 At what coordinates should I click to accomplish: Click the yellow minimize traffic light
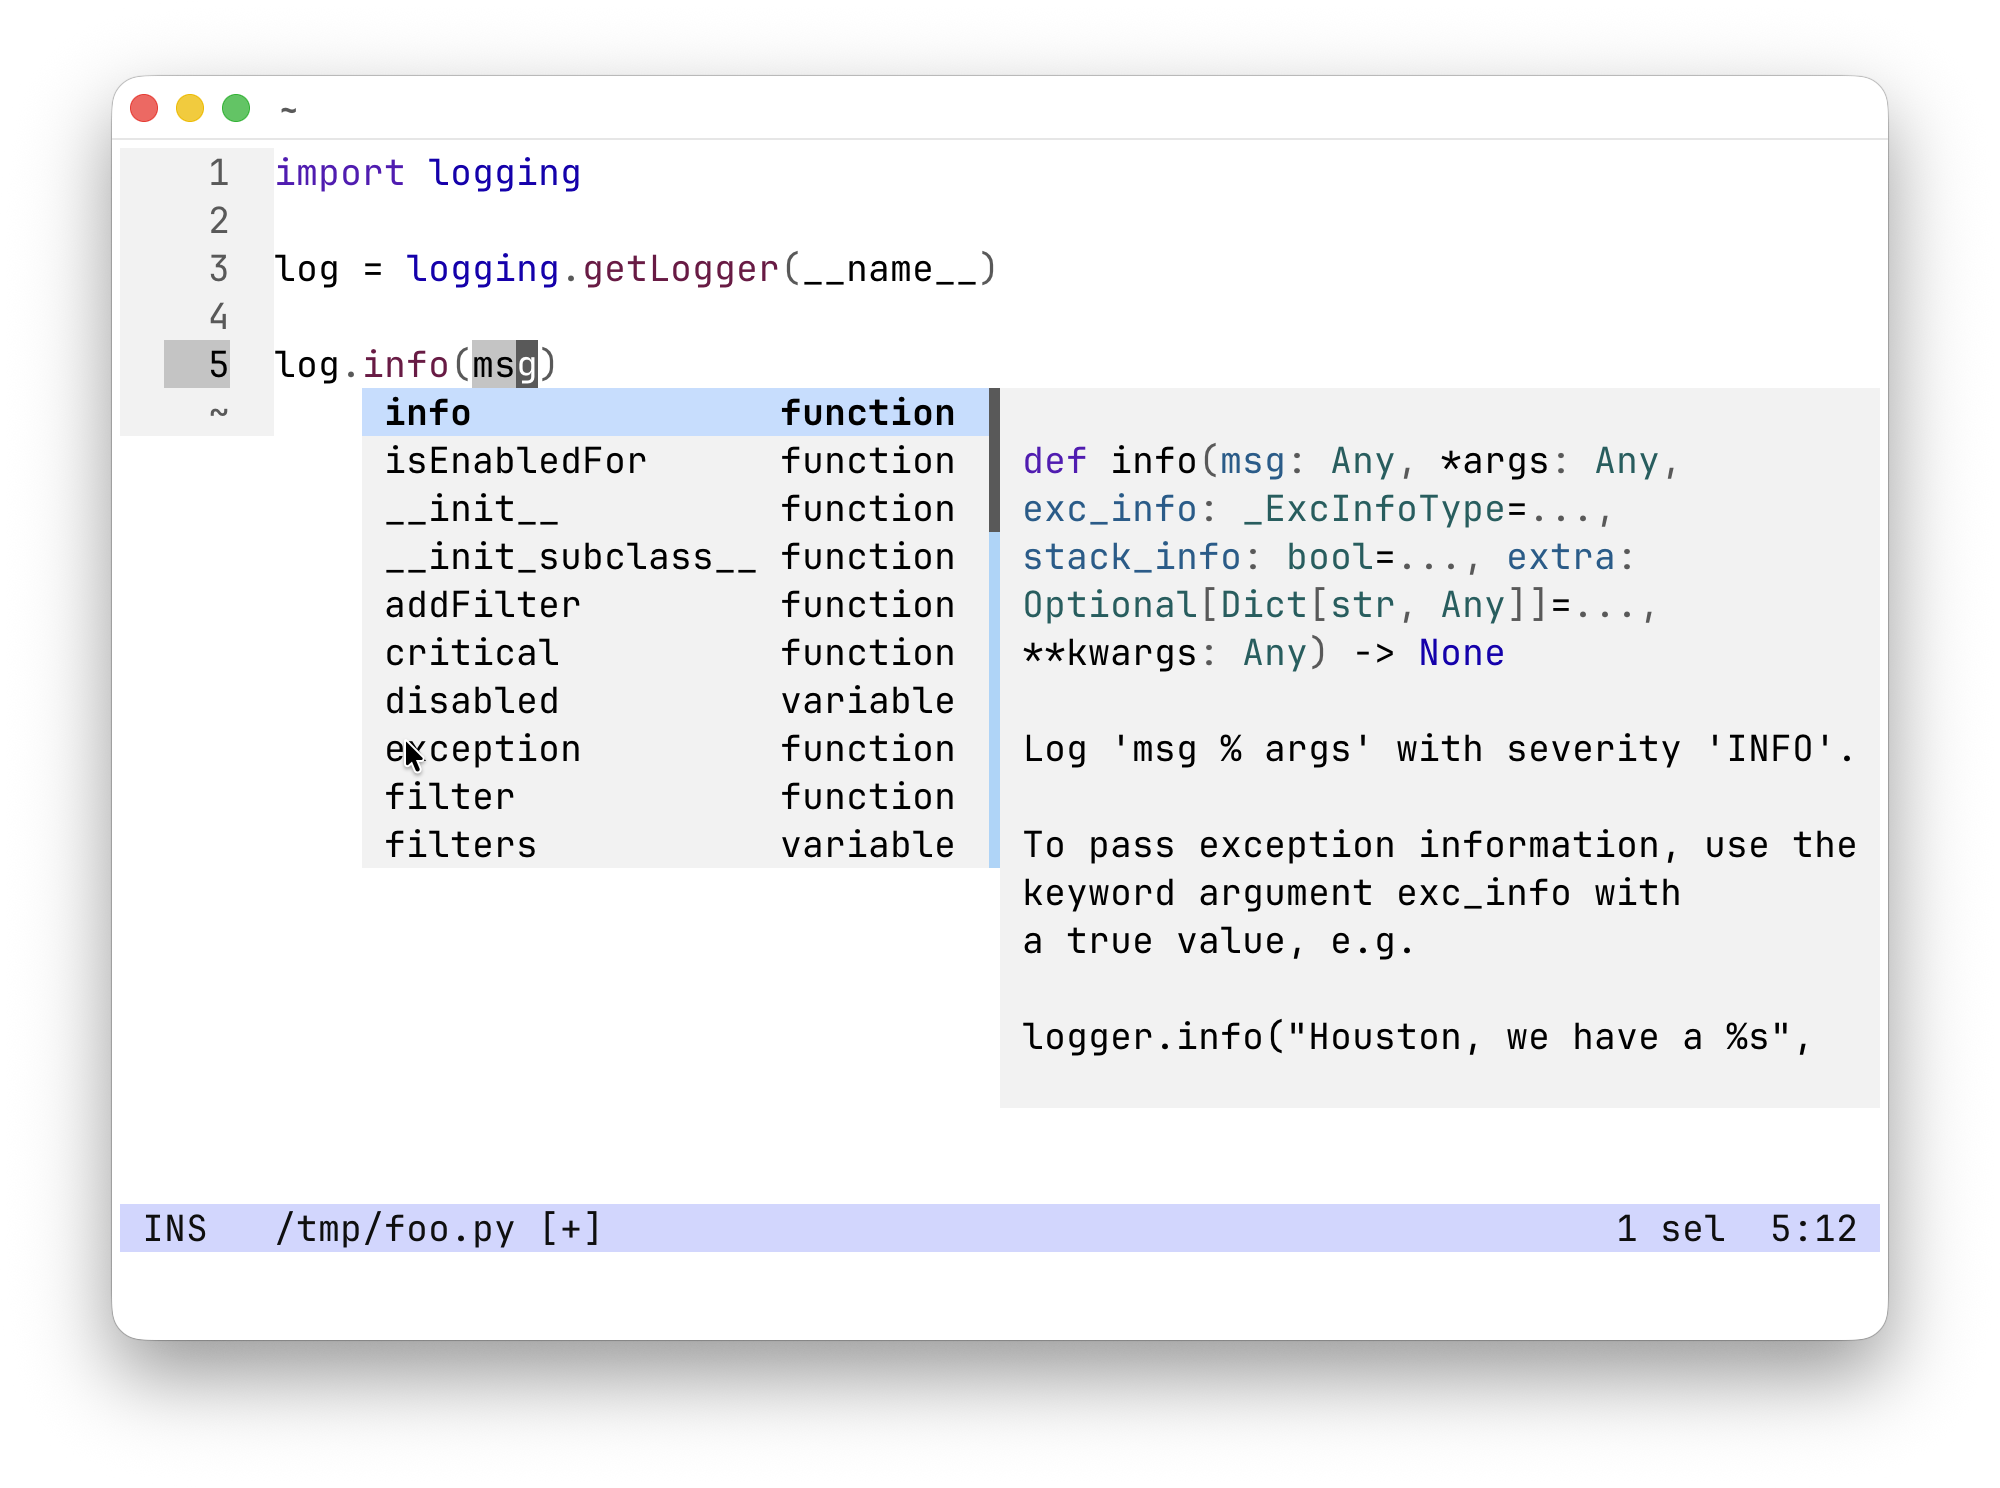(x=189, y=107)
